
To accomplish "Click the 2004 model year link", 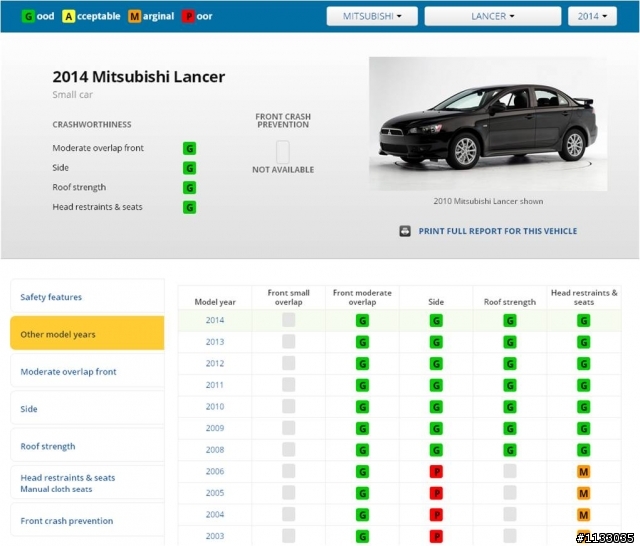I will 215,515.
